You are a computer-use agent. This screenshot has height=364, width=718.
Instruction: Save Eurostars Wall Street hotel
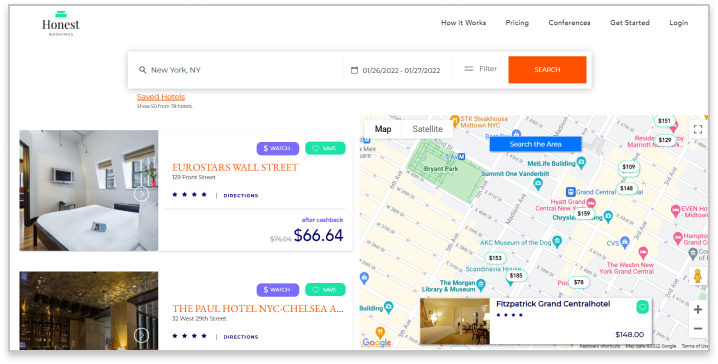(325, 148)
